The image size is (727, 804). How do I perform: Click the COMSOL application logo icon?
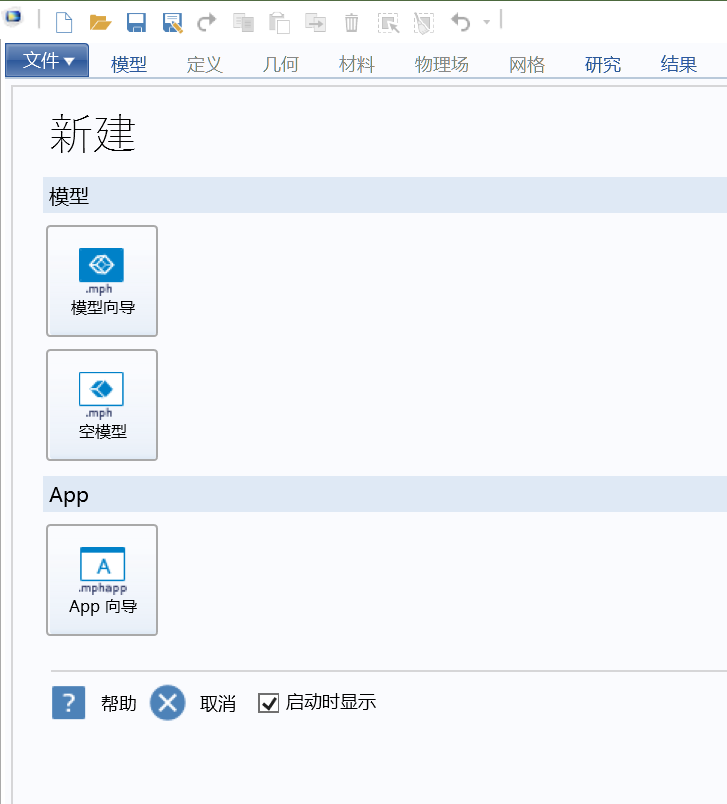click(13, 17)
